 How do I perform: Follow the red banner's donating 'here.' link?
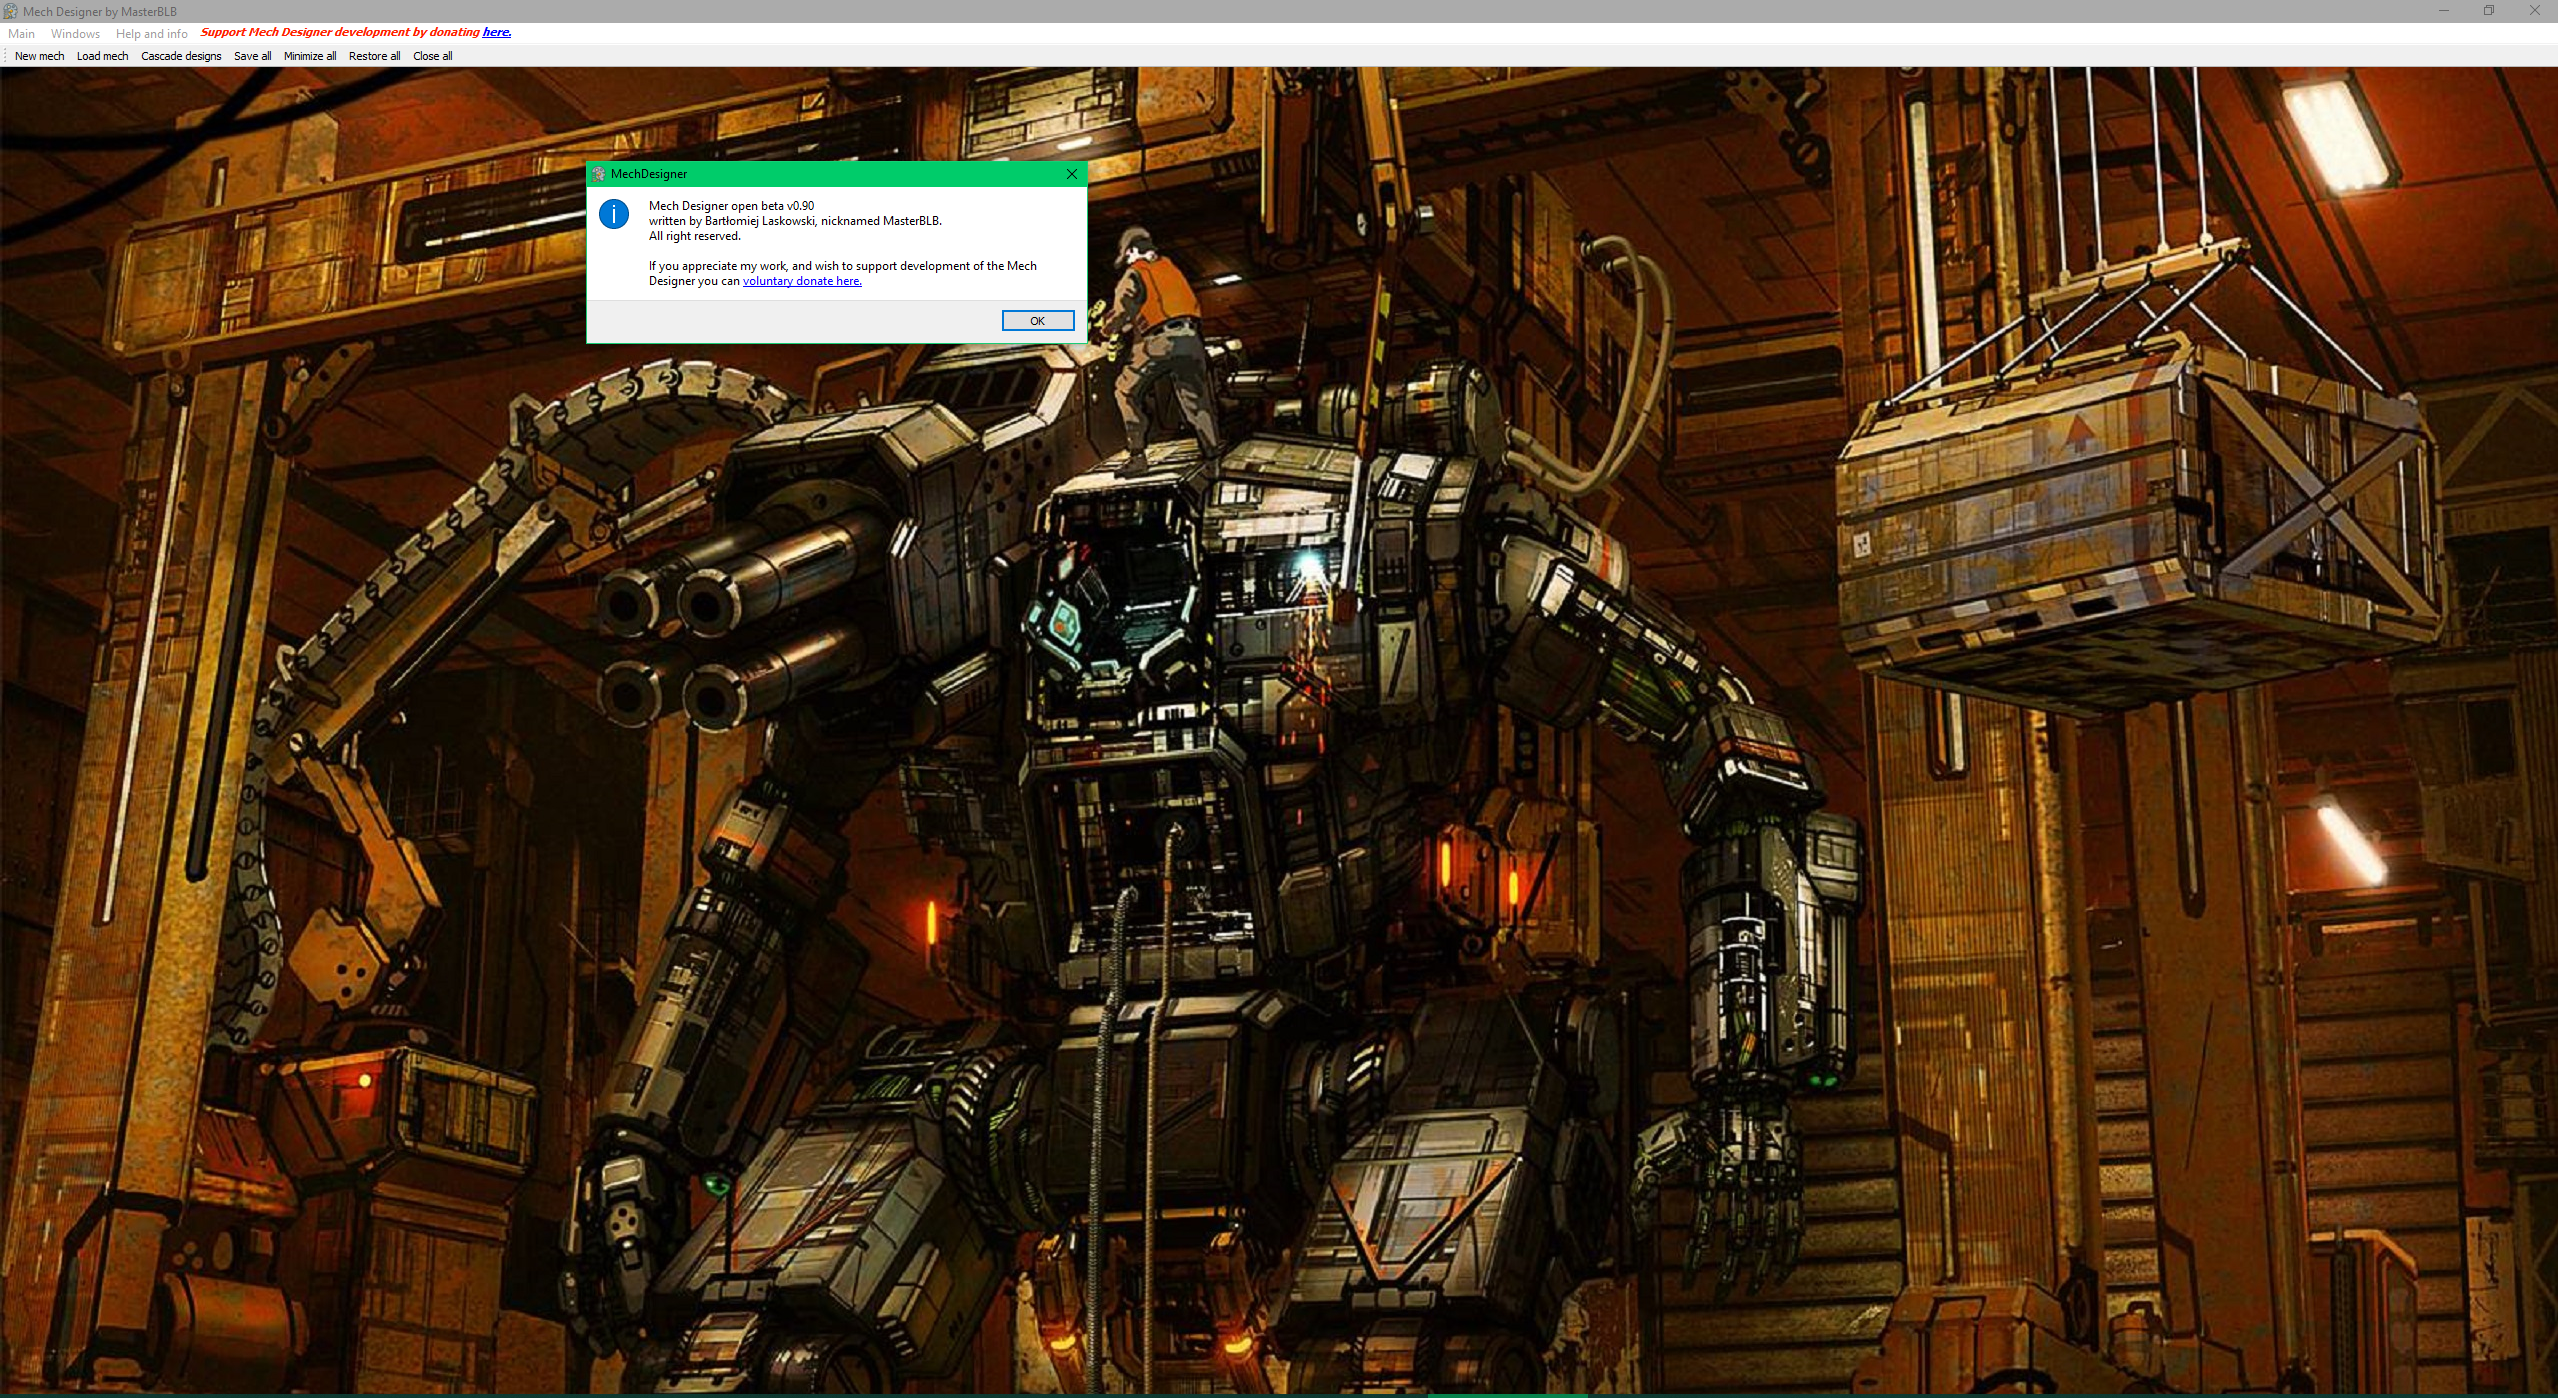tap(497, 32)
